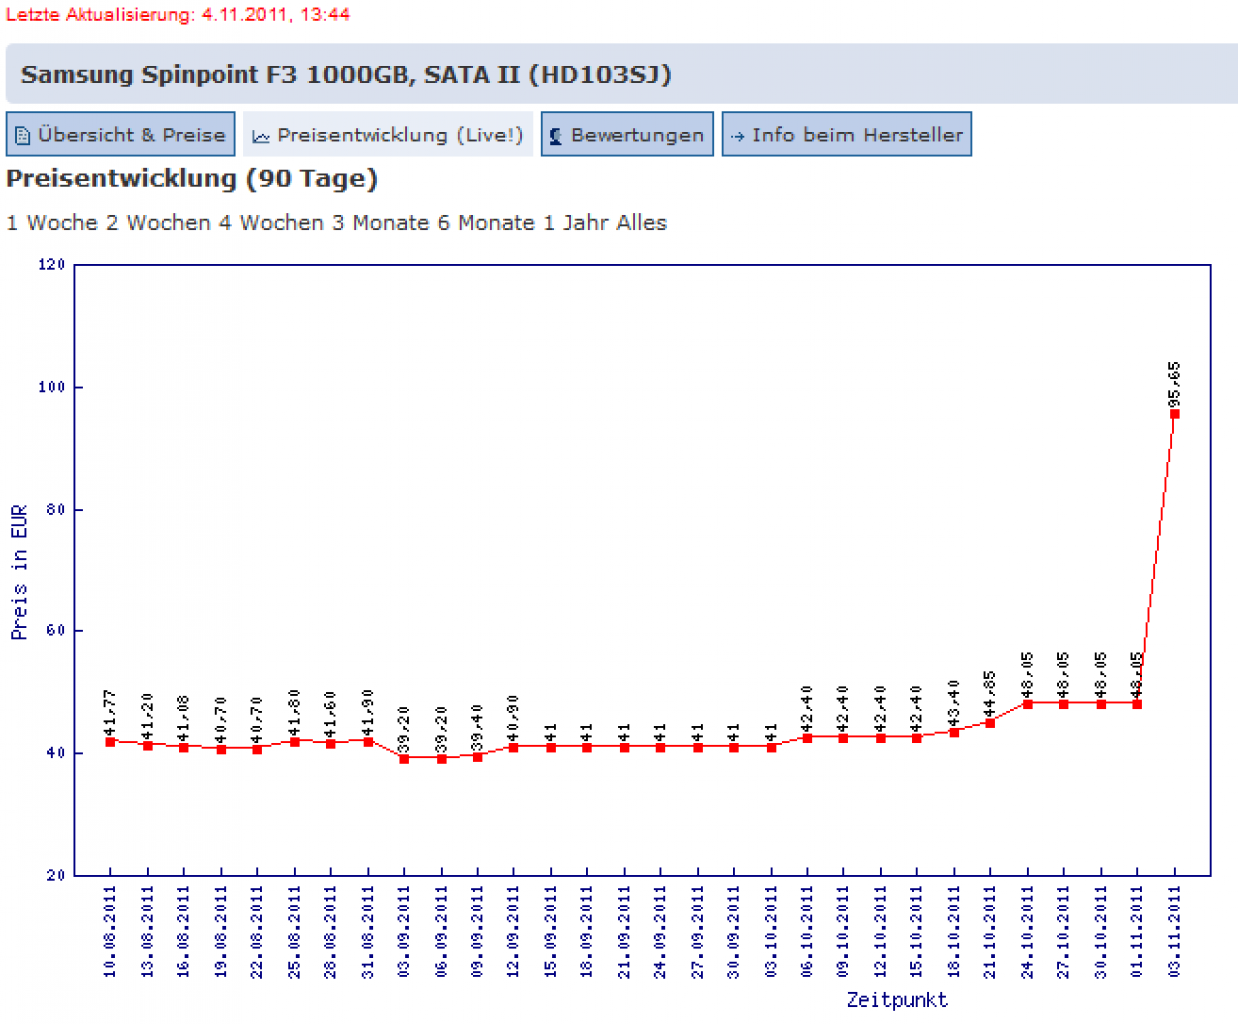Click the 41,77 data point at 10.08.2011

click(x=110, y=742)
